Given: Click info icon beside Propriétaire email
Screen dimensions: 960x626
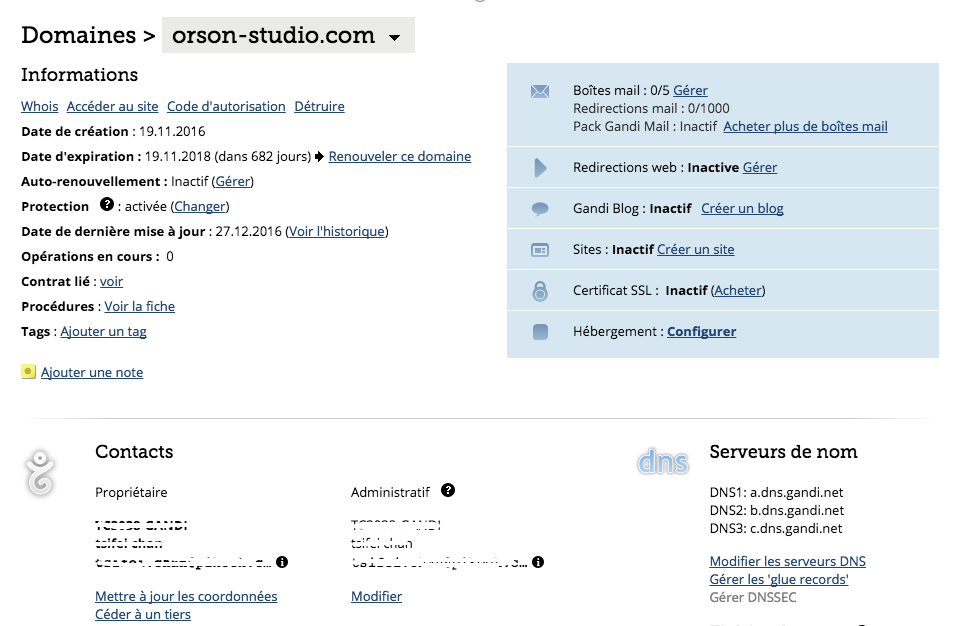Looking at the screenshot, I should pos(282,562).
